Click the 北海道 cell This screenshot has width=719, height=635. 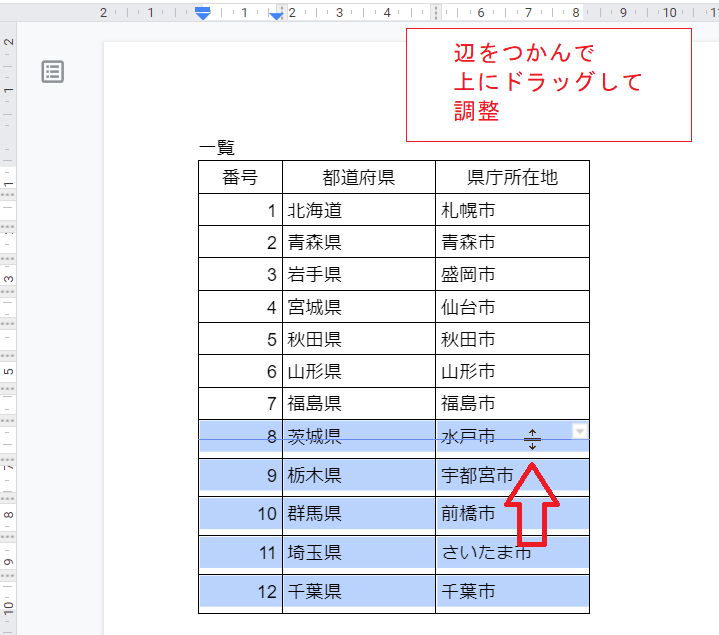point(359,210)
